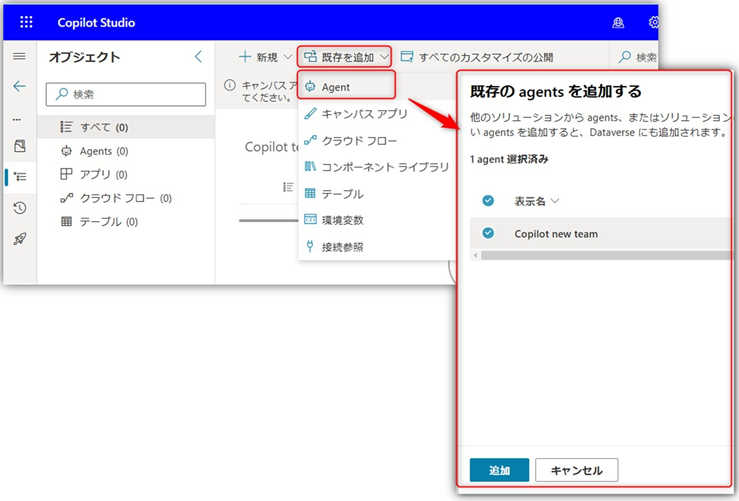Select すべて (0) in the object tree
The image size is (739, 501).
pyautogui.click(x=126, y=127)
